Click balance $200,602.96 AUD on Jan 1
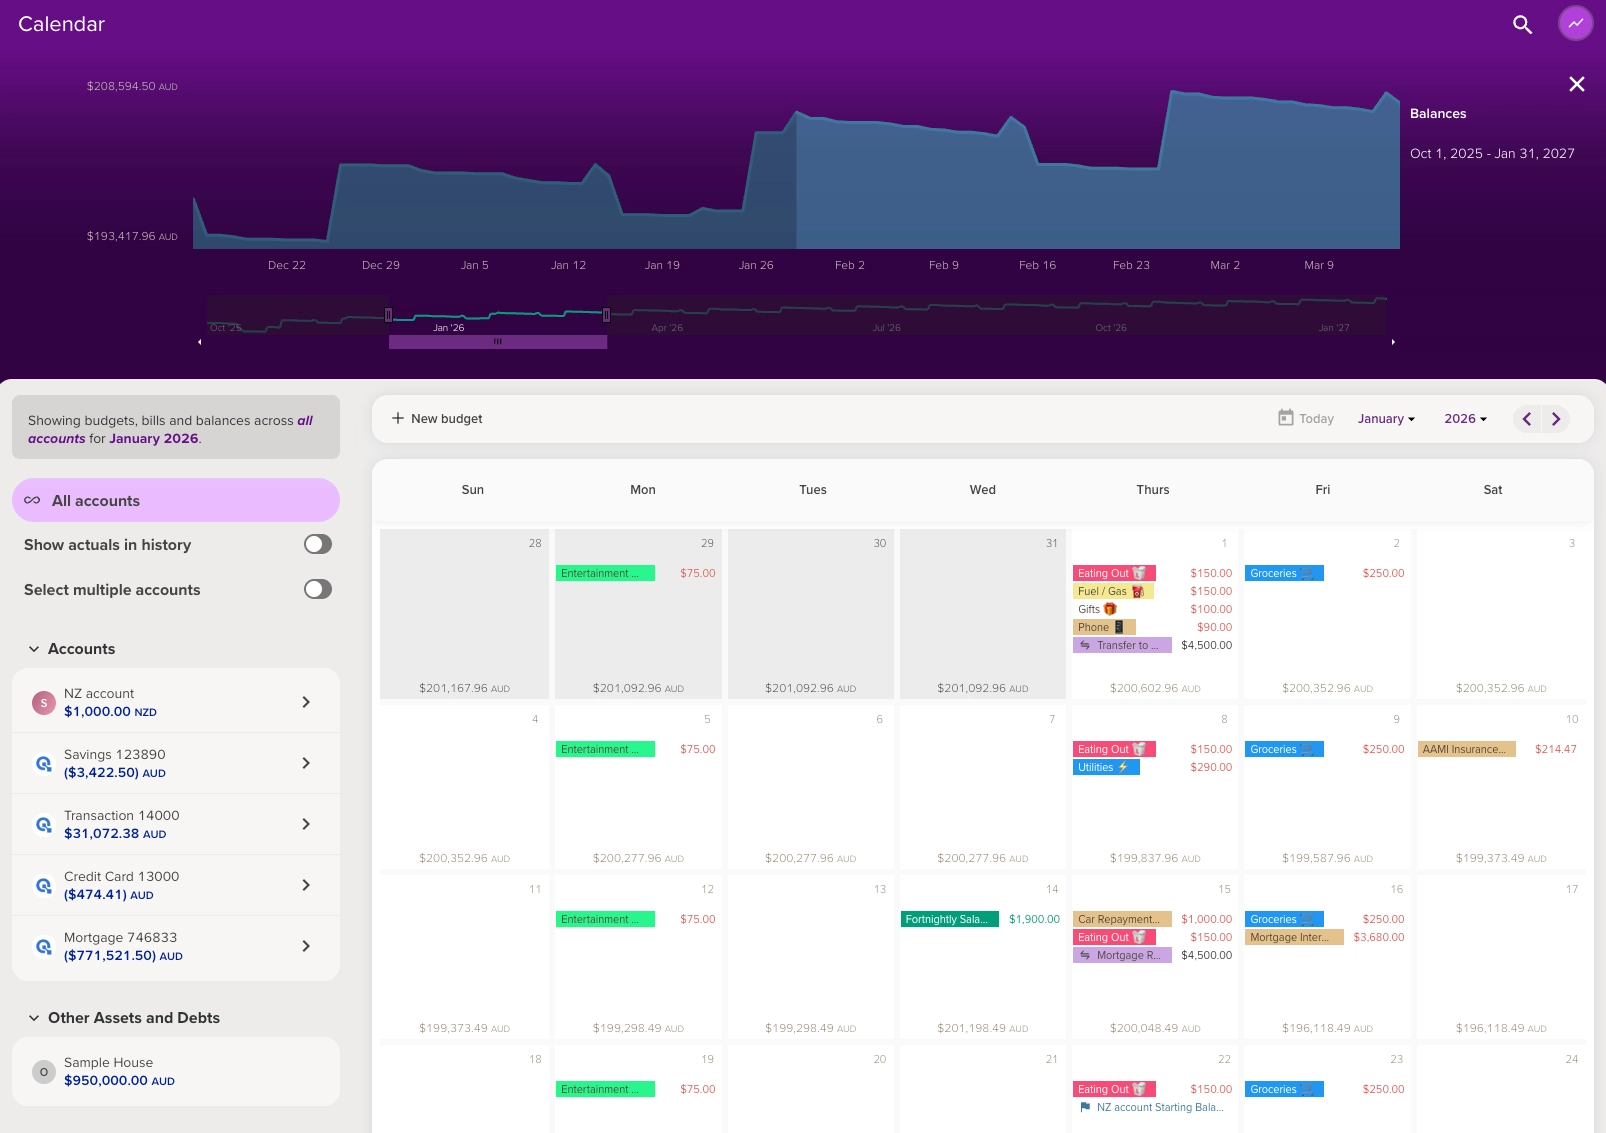Viewport: 1606px width, 1133px height. (1155, 688)
